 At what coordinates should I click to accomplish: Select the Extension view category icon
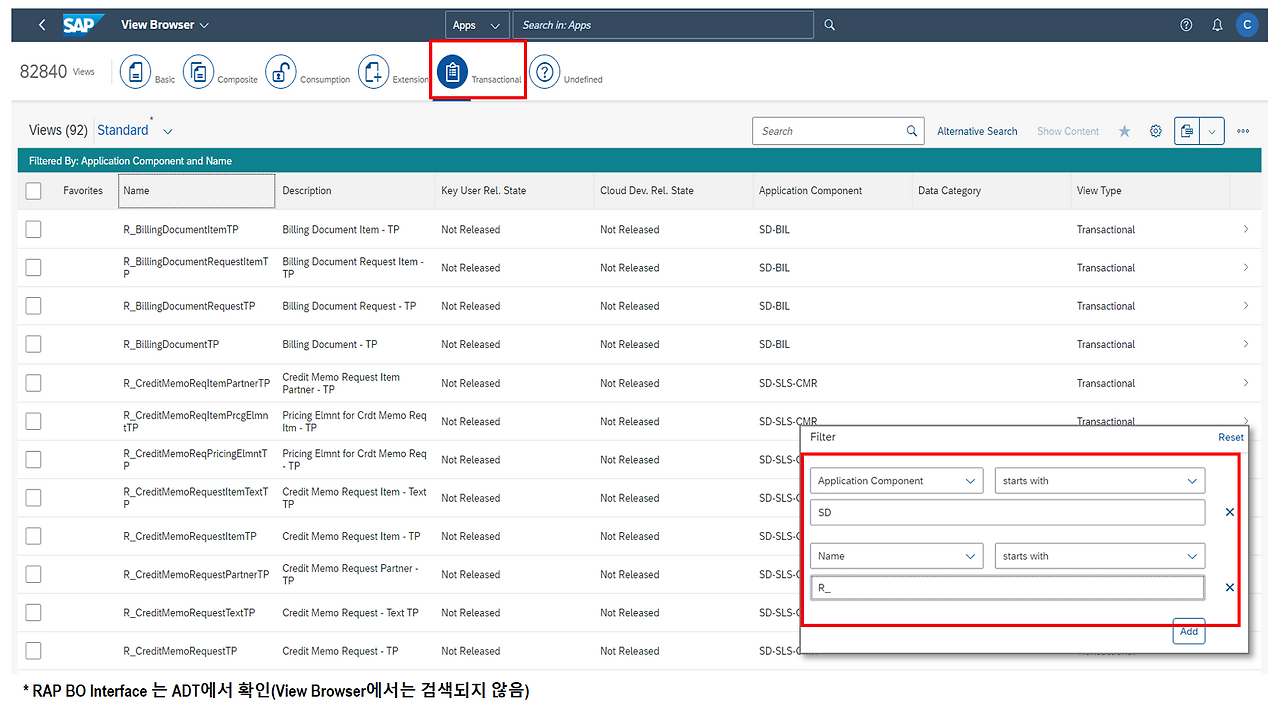point(373,71)
